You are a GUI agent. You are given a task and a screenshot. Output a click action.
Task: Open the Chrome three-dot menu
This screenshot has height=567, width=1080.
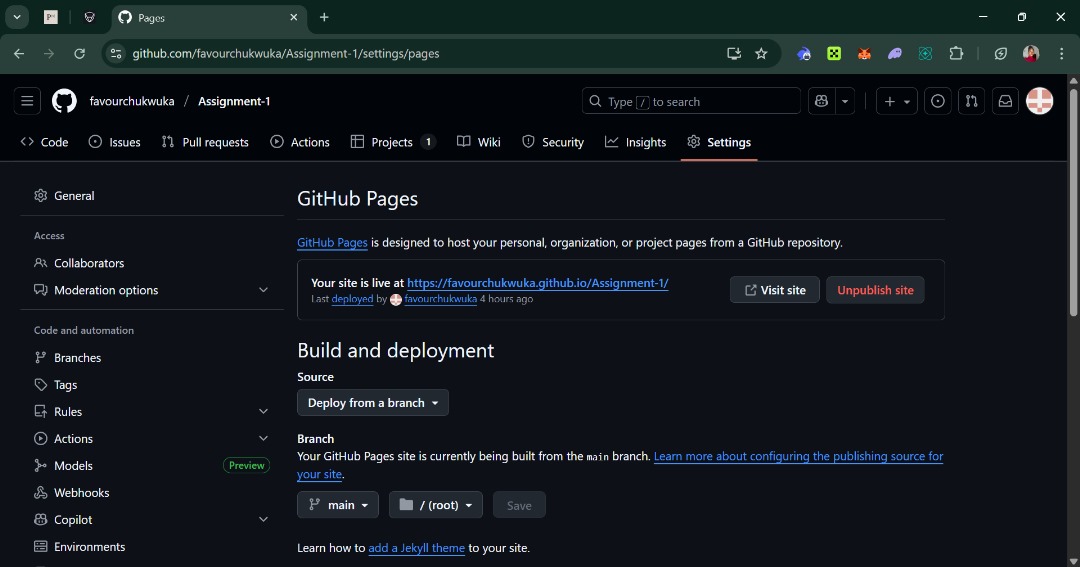click(1061, 54)
